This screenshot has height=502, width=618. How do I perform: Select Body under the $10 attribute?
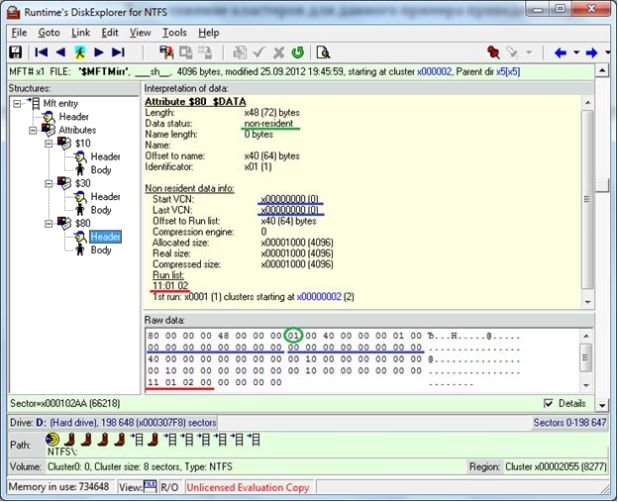101,170
